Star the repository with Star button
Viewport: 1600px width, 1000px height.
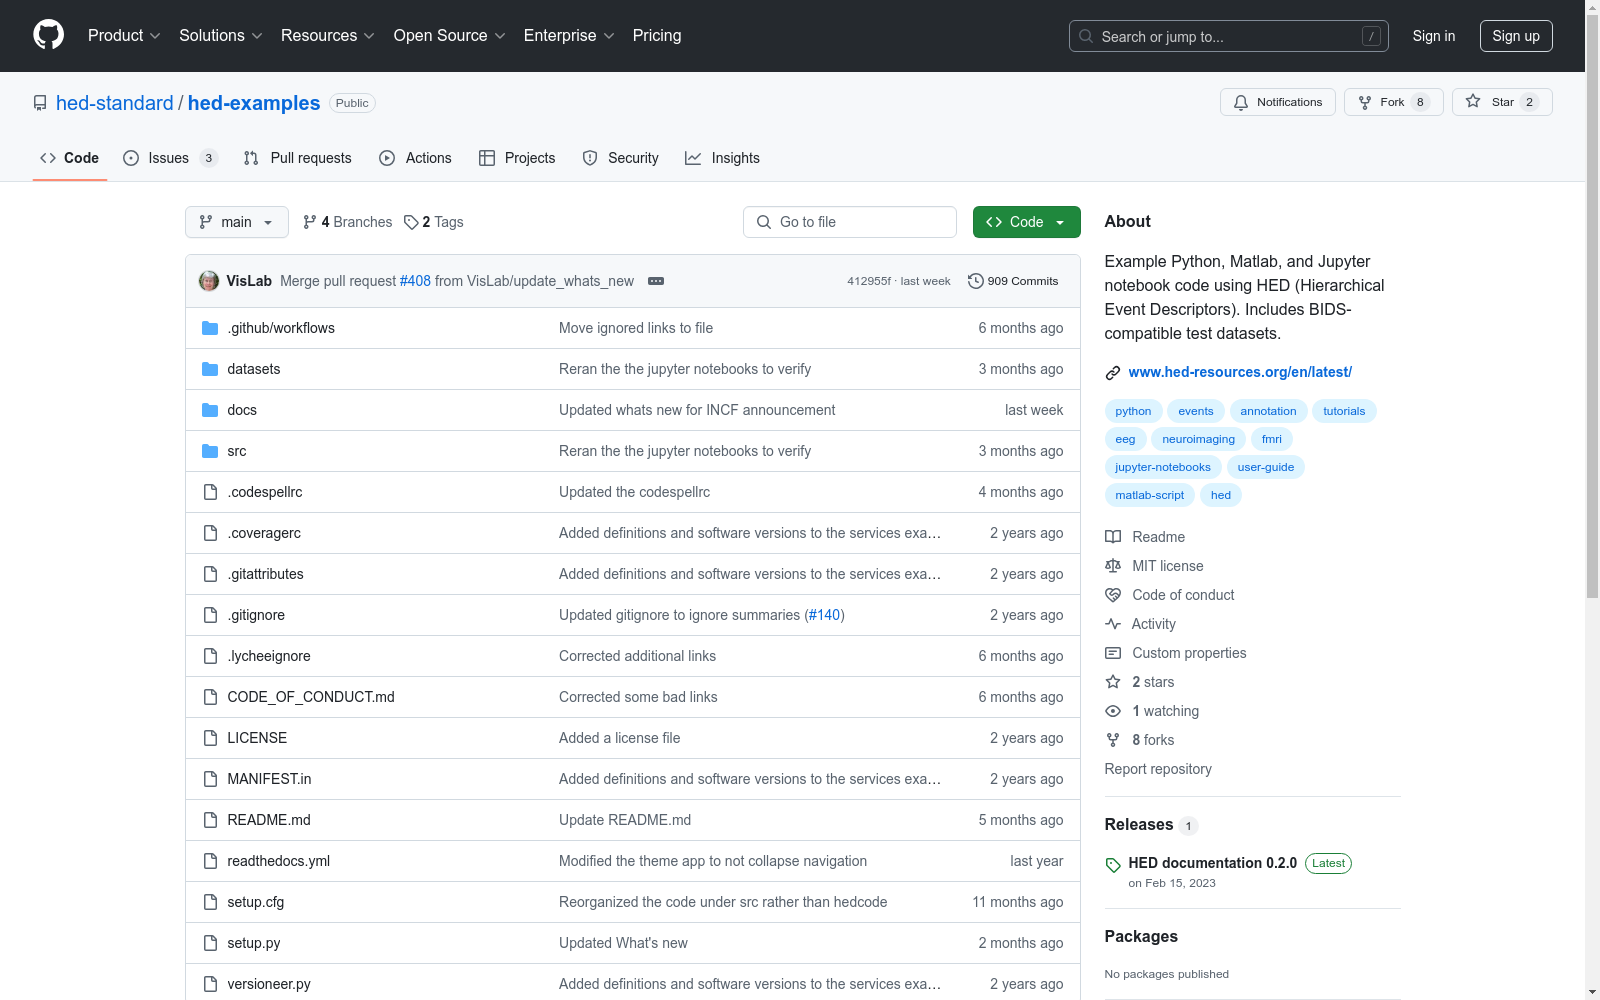pos(1502,102)
